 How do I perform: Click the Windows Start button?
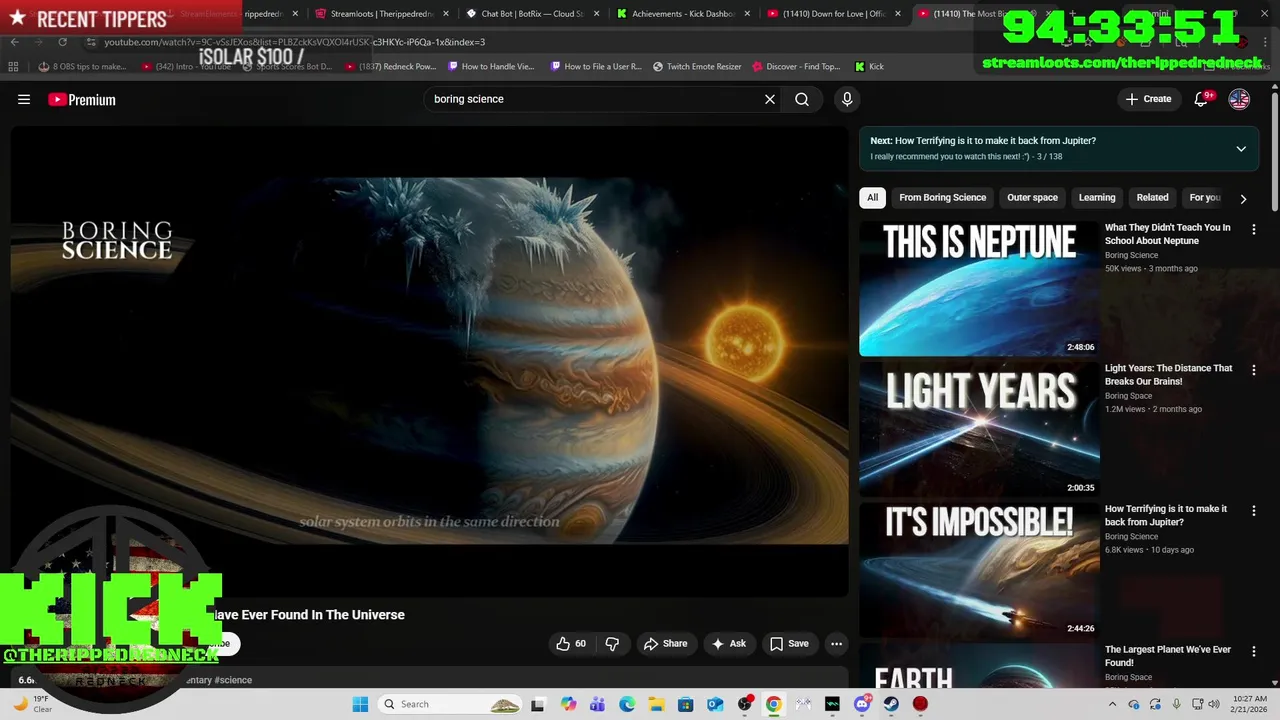[x=360, y=704]
